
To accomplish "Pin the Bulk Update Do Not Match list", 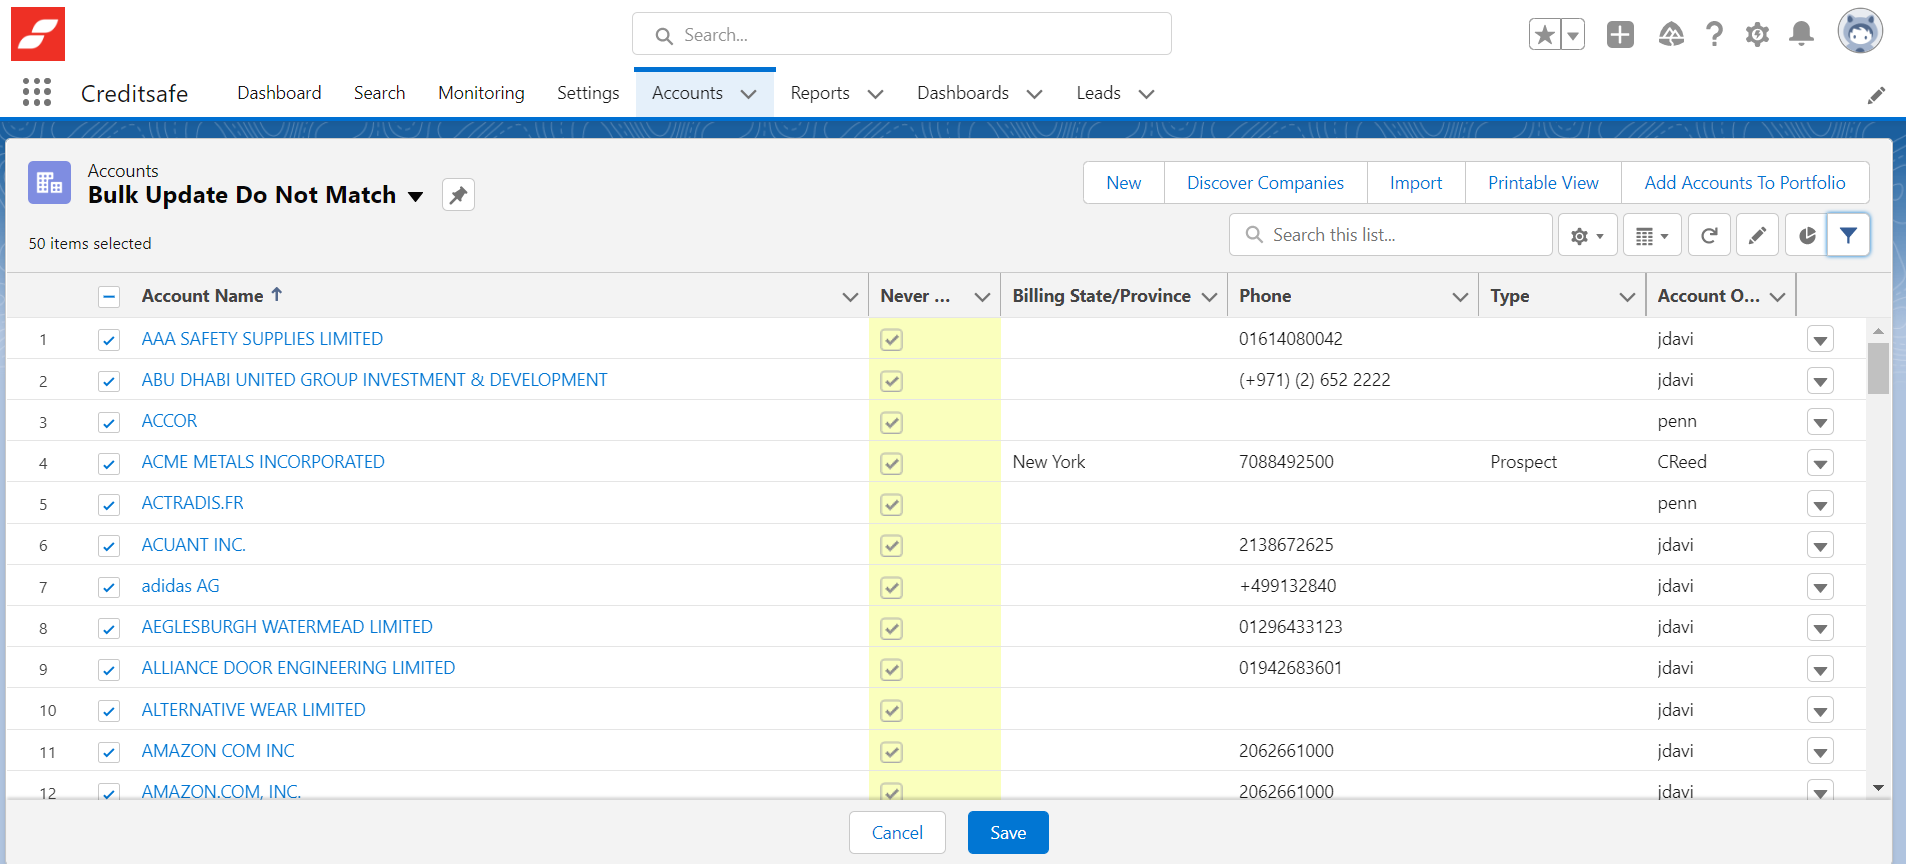I will tap(458, 195).
